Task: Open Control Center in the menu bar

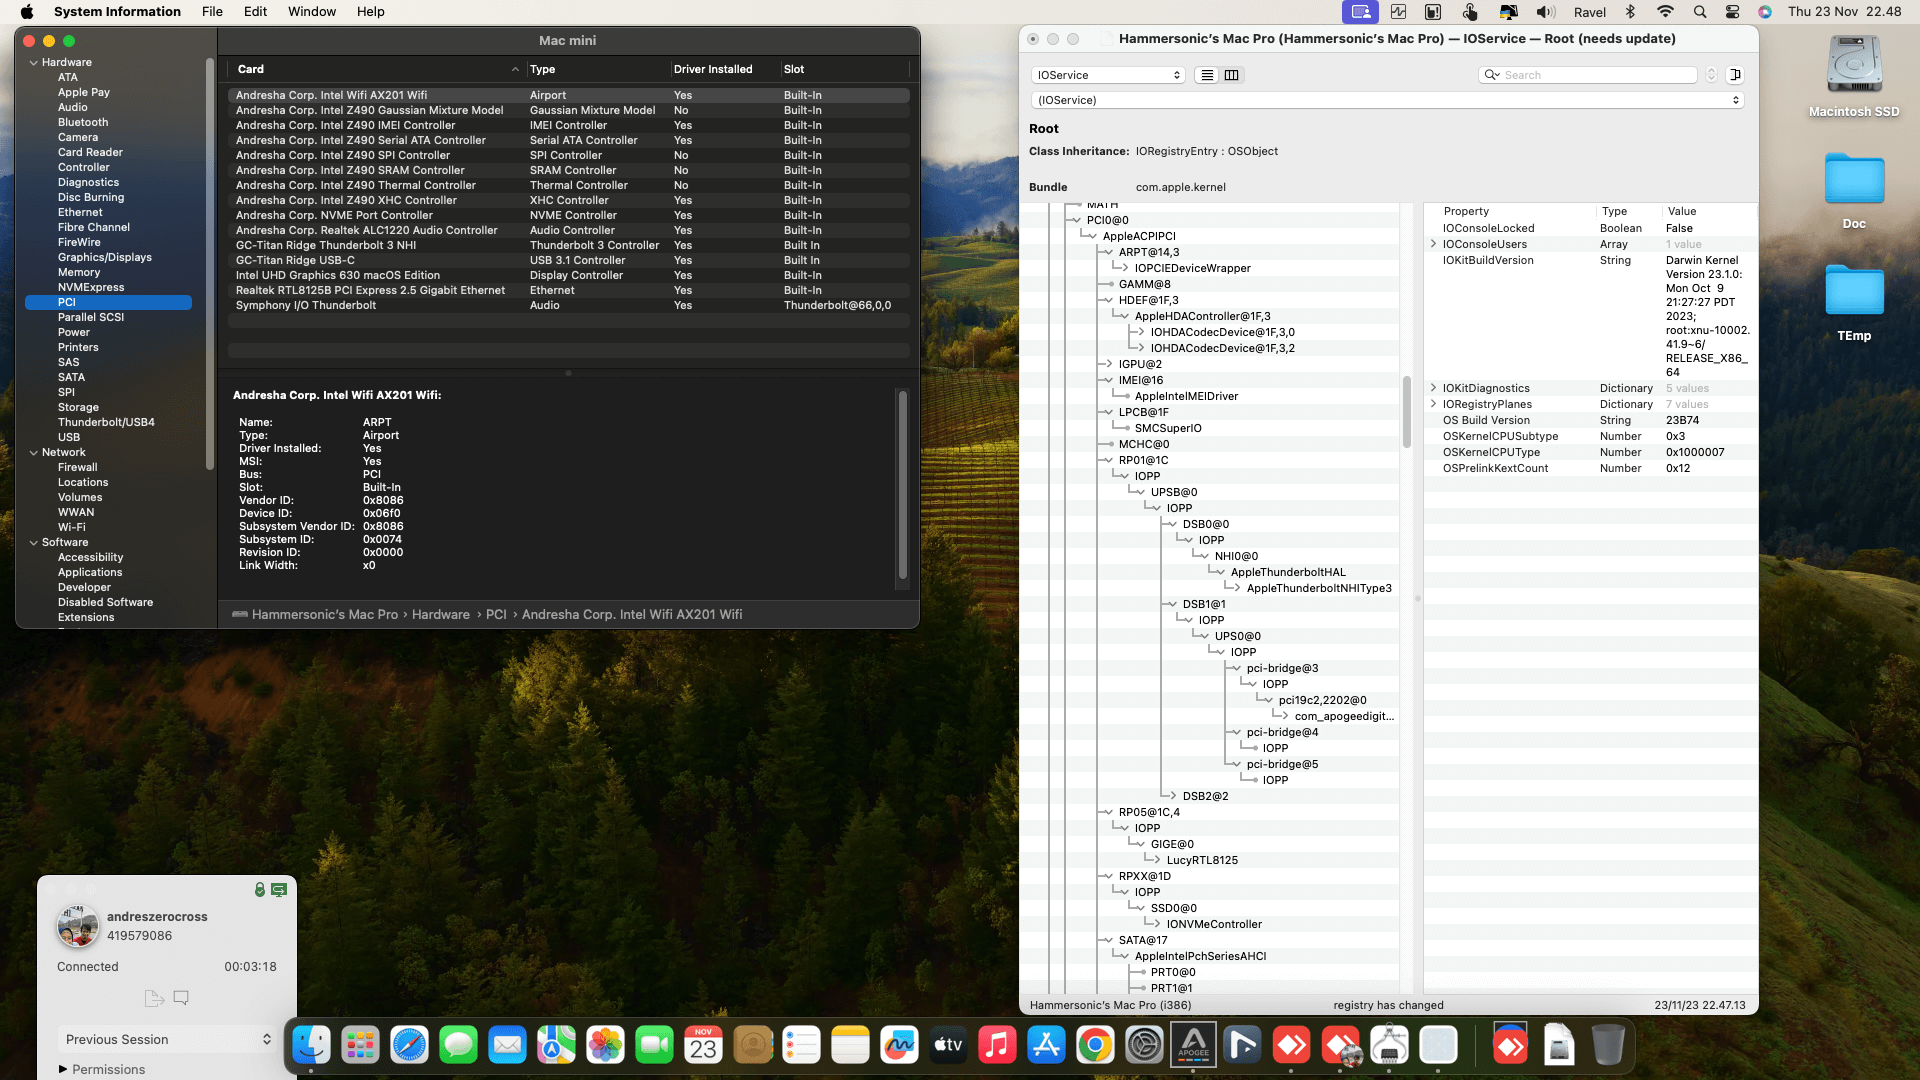Action: 1733,12
